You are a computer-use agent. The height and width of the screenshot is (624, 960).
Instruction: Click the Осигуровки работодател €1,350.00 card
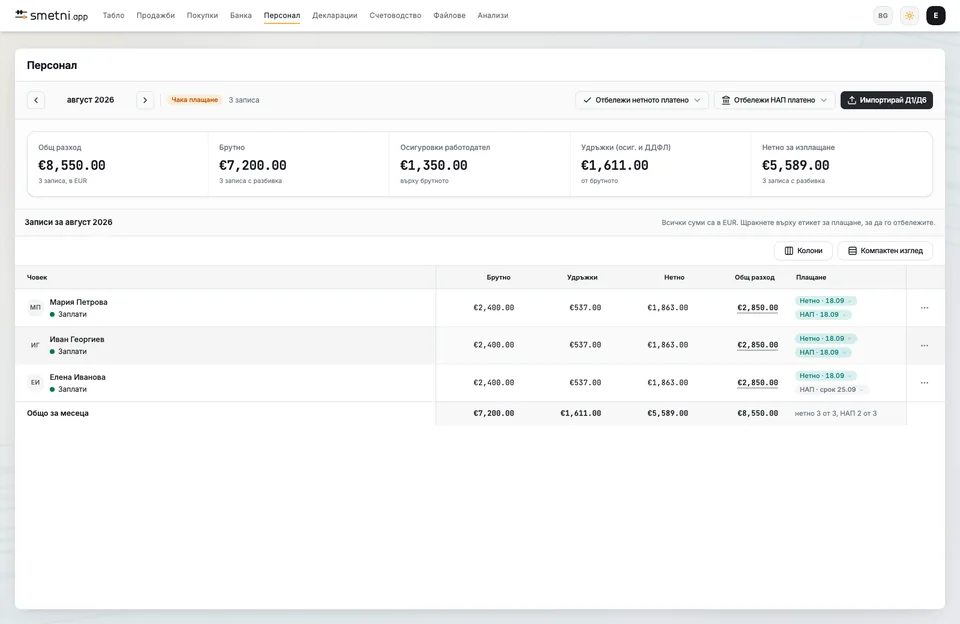pos(479,164)
